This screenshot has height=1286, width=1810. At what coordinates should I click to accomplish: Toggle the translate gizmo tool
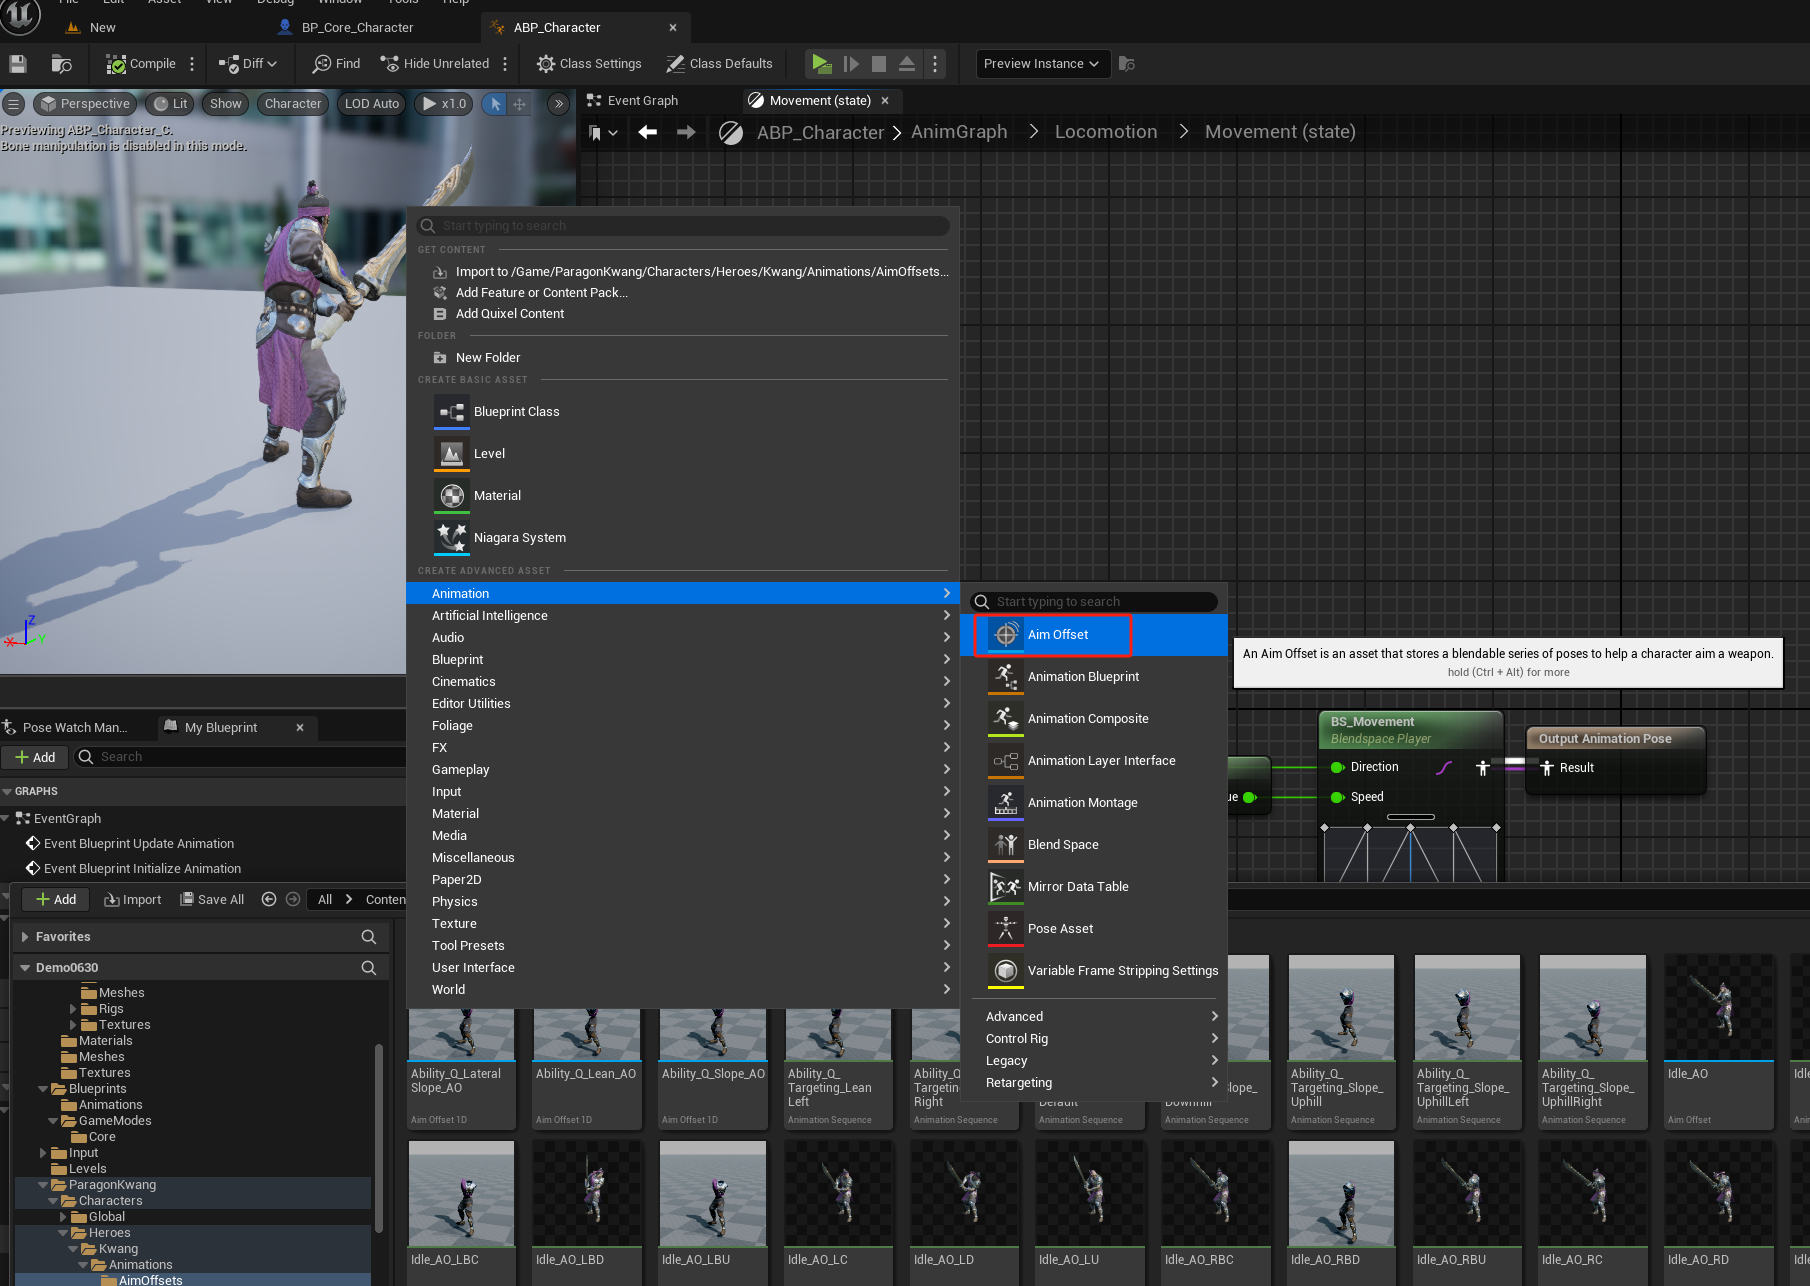pyautogui.click(x=519, y=104)
